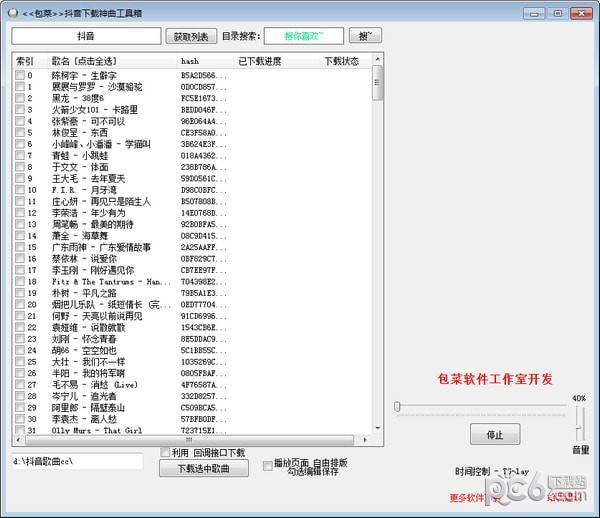This screenshot has width=600, height=518.
Task: Click the list's vertical scrollbar thumb
Action: (x=377, y=83)
